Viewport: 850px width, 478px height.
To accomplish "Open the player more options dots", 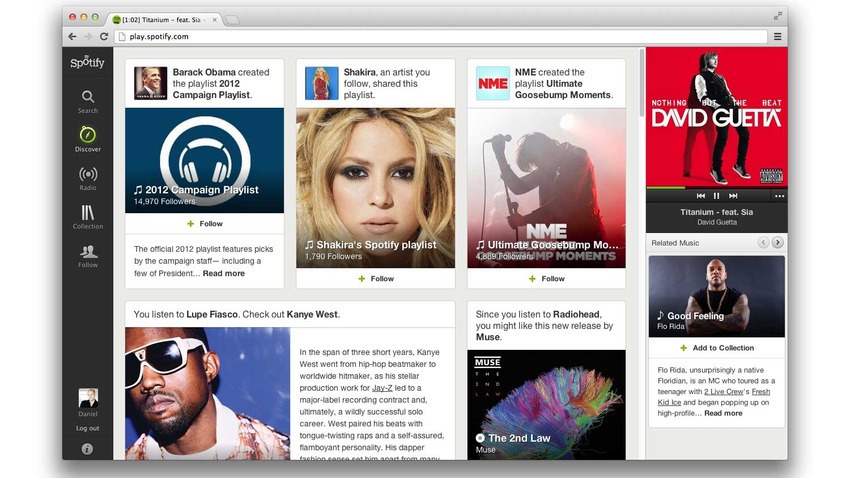I will point(779,196).
